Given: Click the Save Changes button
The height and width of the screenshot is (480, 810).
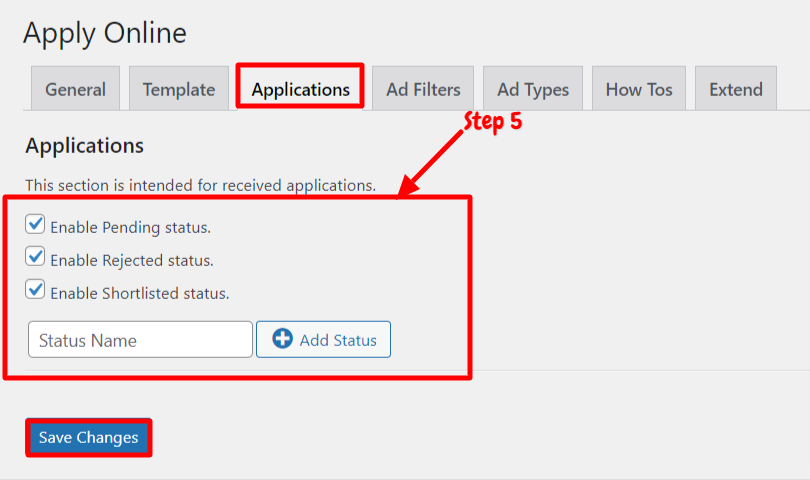Looking at the screenshot, I should click(89, 438).
